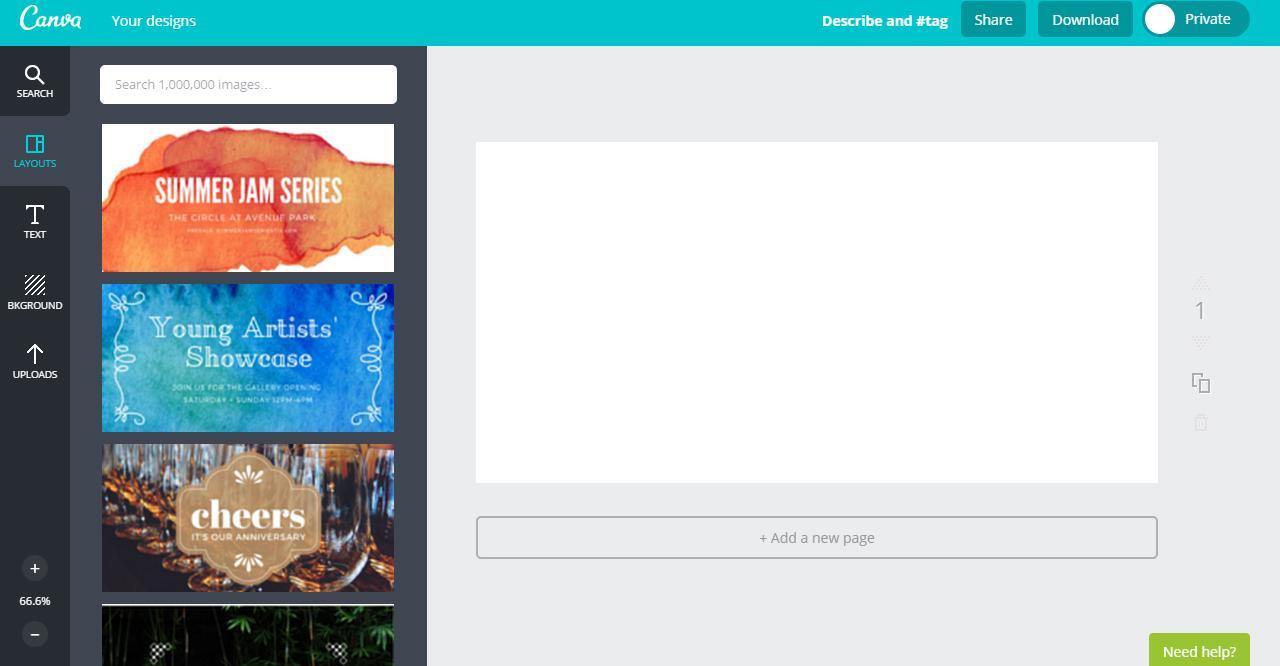Zoom out with the minus button
The width and height of the screenshot is (1280, 666).
coord(35,634)
